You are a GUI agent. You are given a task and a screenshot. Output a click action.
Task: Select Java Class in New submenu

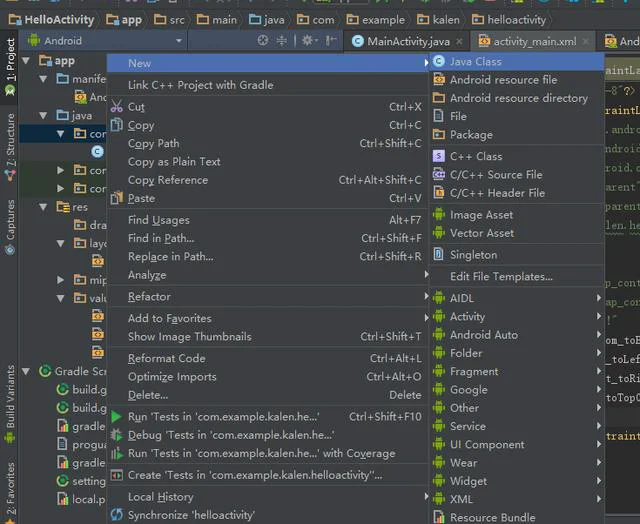click(516, 62)
